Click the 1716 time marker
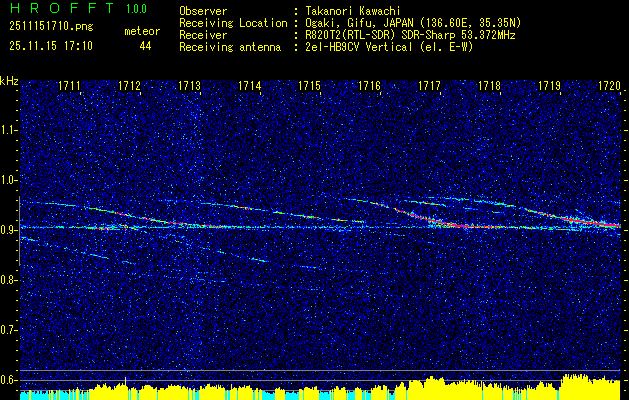629x400 pixels. point(369,86)
